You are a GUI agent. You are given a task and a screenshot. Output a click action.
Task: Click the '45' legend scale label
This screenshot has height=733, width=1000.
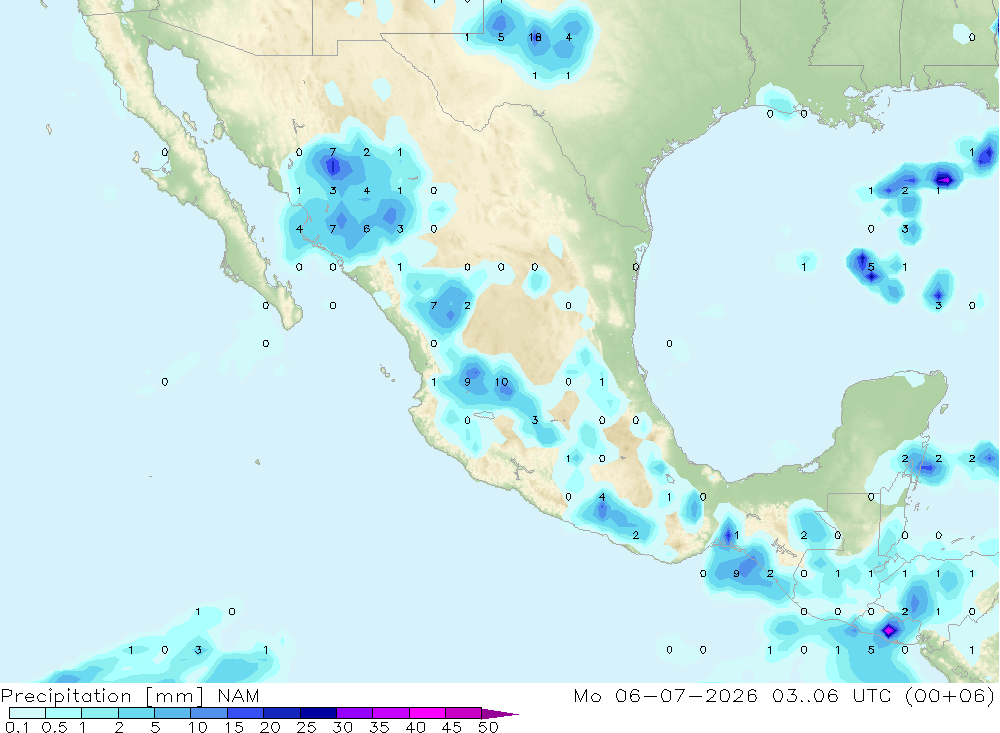click(452, 727)
